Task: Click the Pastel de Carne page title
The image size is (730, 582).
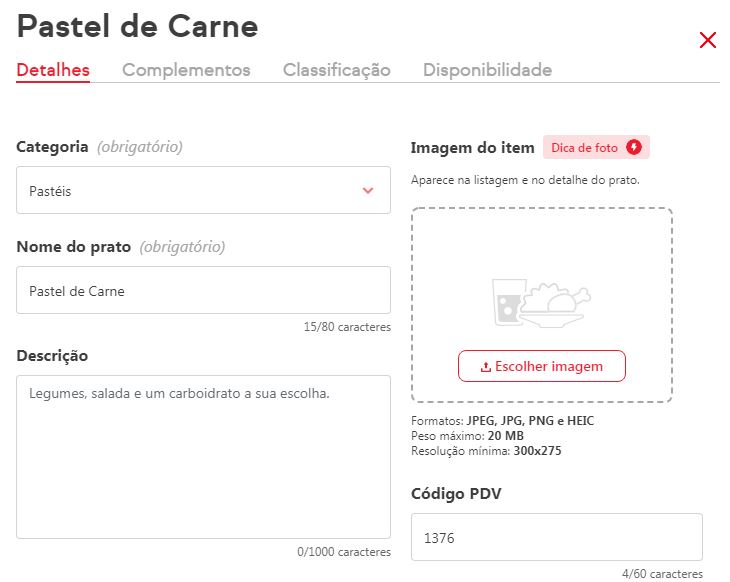Action: point(137,27)
